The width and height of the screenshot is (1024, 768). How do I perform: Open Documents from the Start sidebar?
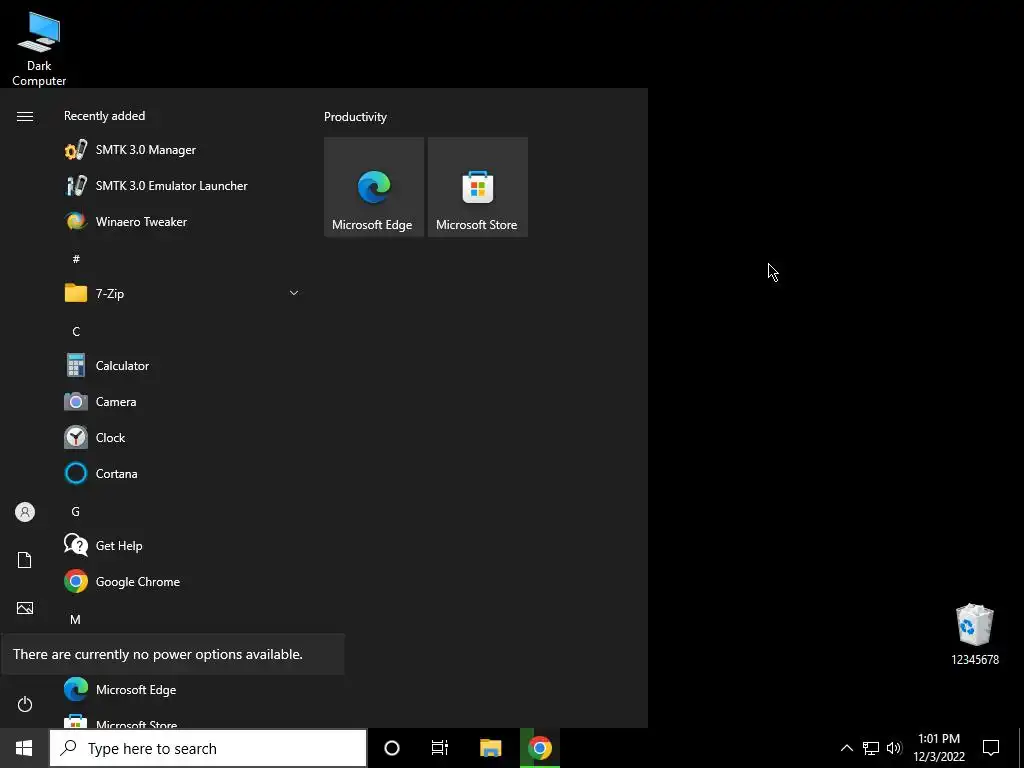[x=25, y=560]
